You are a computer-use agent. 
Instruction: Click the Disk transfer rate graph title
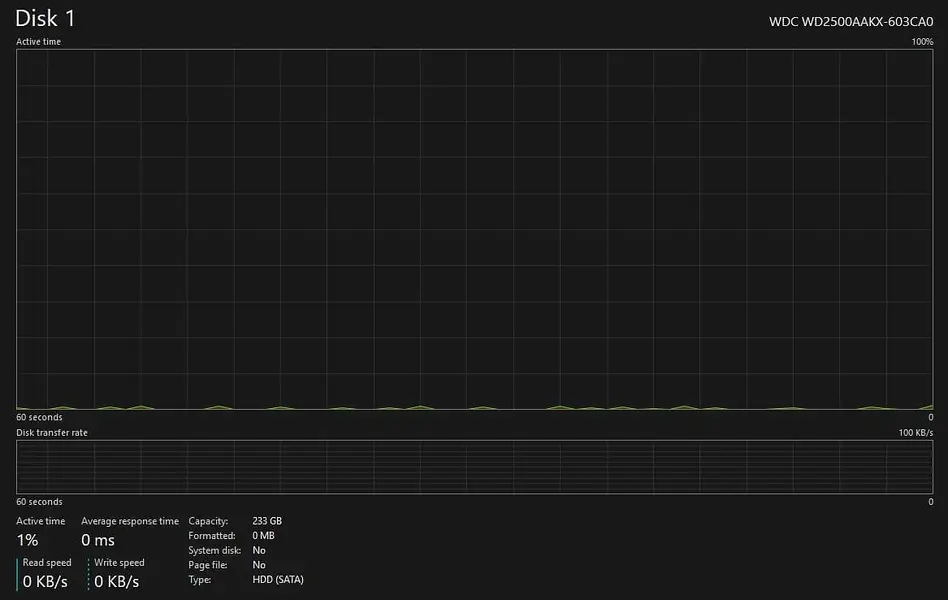(x=51, y=433)
